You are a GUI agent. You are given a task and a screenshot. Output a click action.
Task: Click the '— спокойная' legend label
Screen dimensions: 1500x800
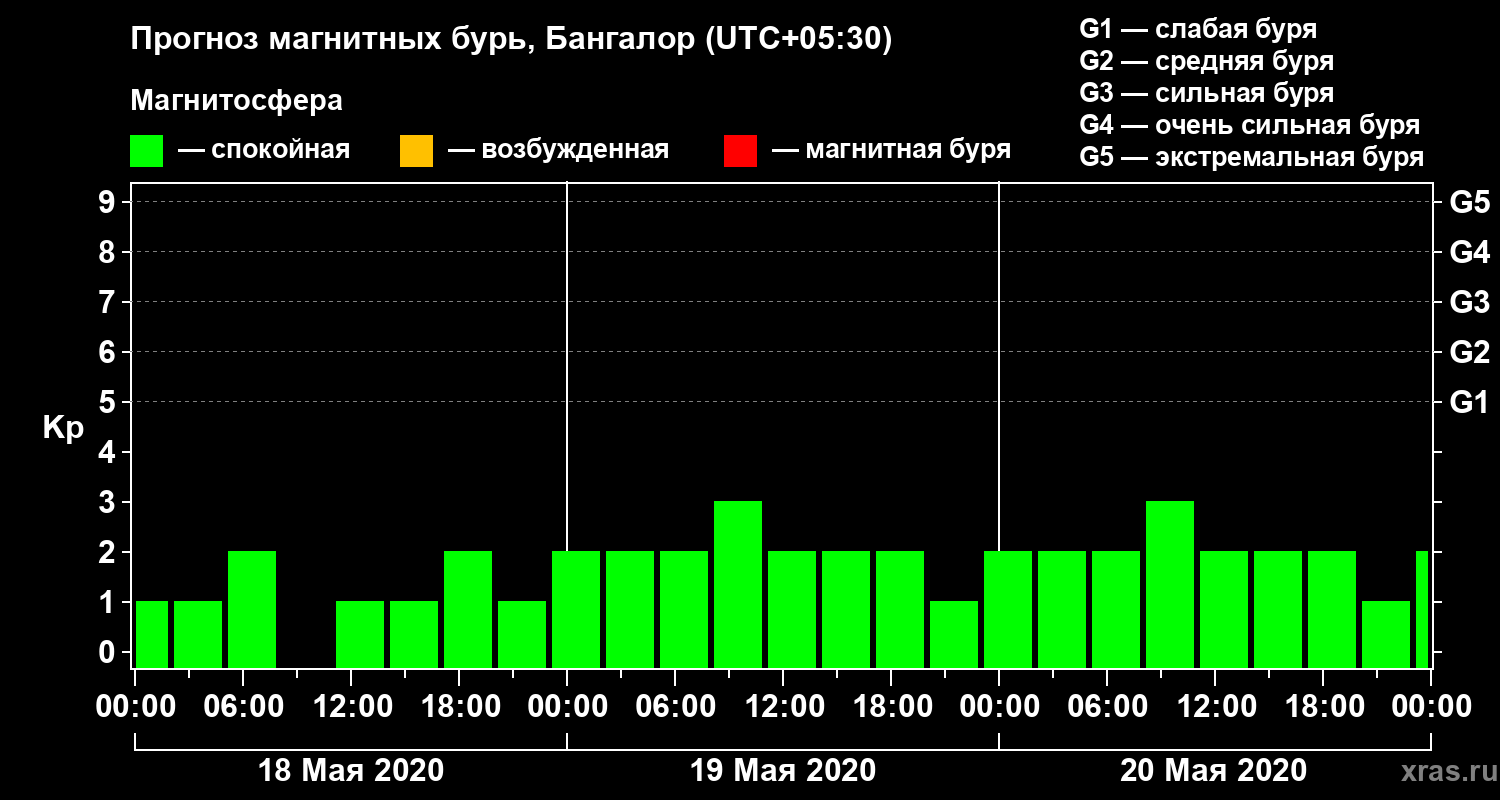[264, 150]
